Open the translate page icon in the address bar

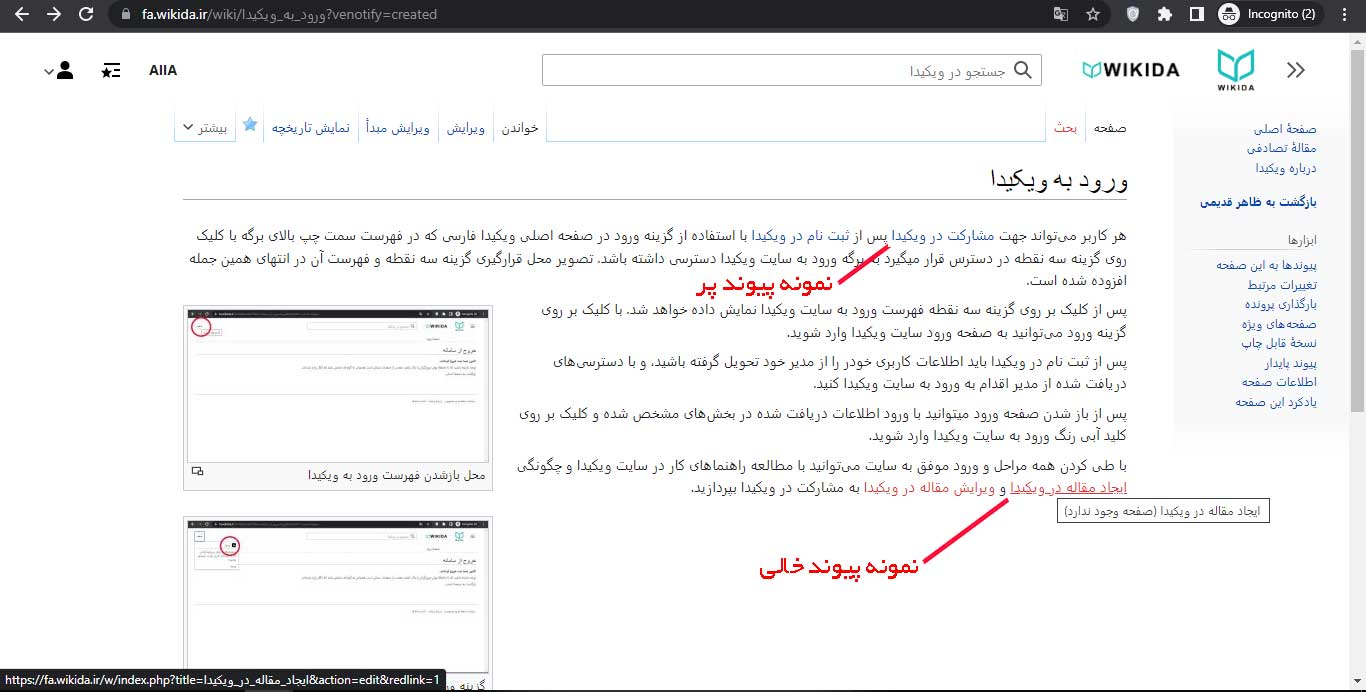(1060, 15)
